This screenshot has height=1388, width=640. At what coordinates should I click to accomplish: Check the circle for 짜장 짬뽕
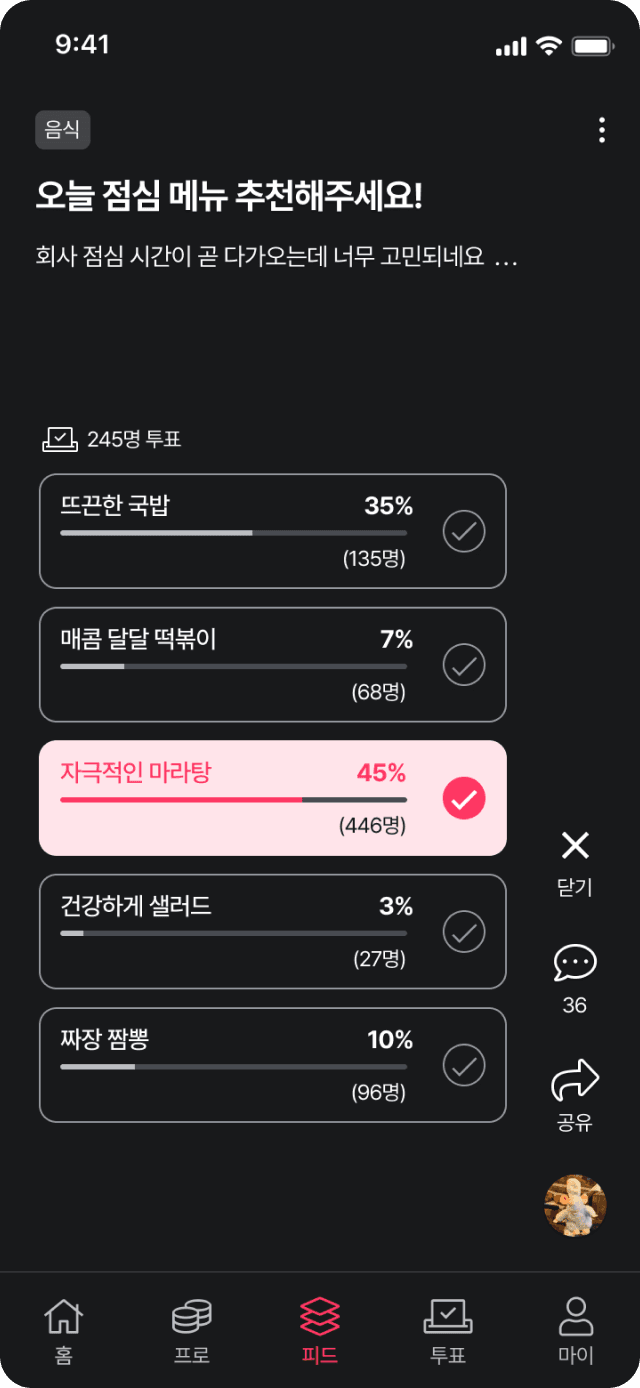click(464, 1065)
